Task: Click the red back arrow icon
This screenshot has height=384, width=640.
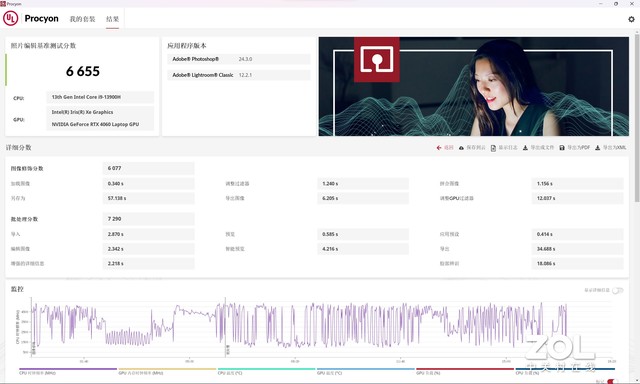Action: coord(439,148)
